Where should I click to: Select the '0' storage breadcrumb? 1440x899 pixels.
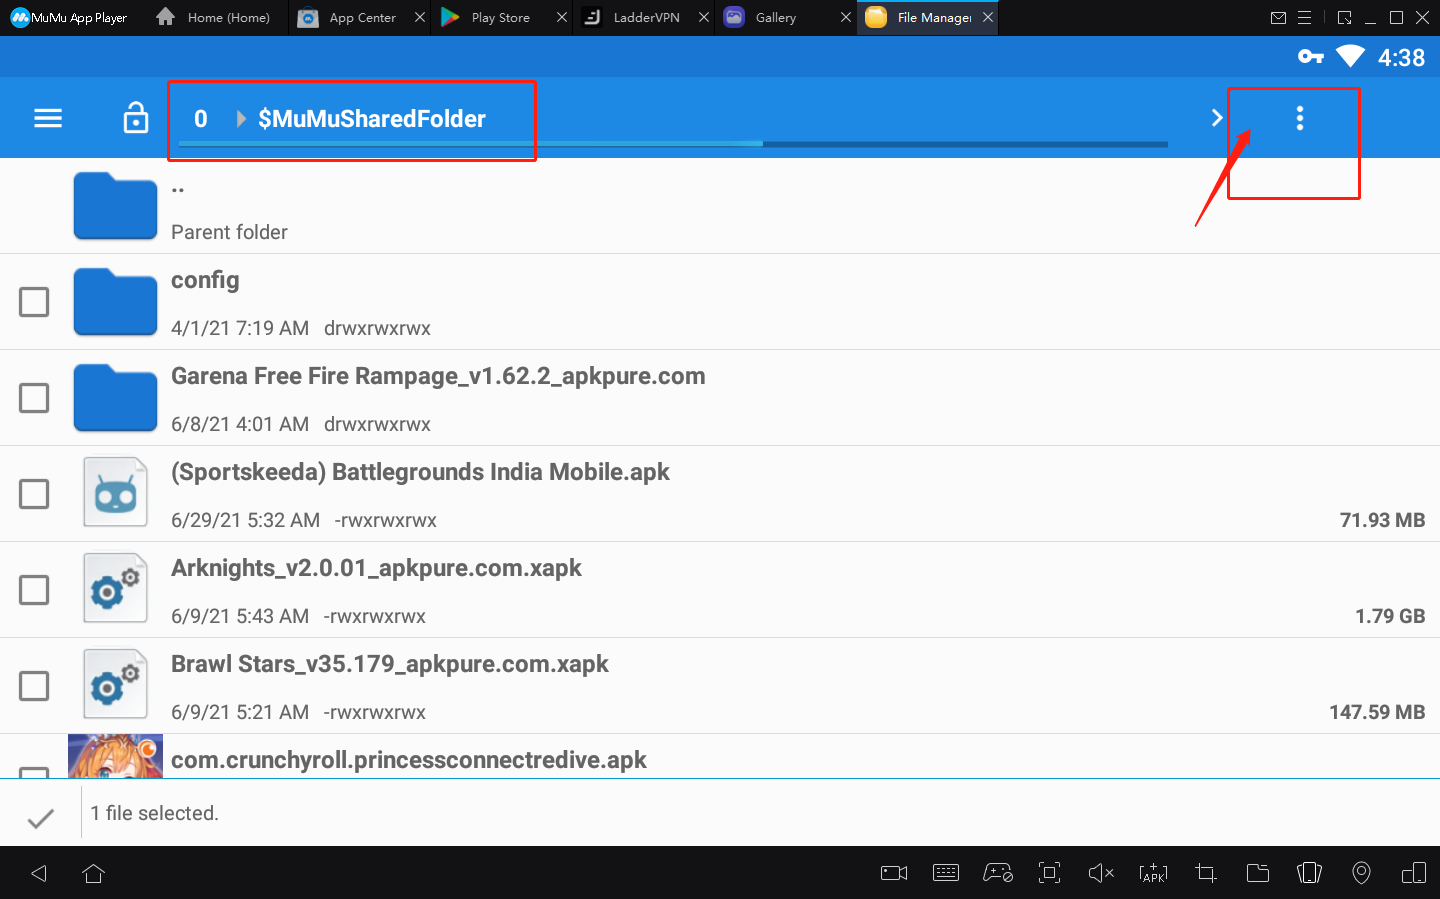point(201,118)
